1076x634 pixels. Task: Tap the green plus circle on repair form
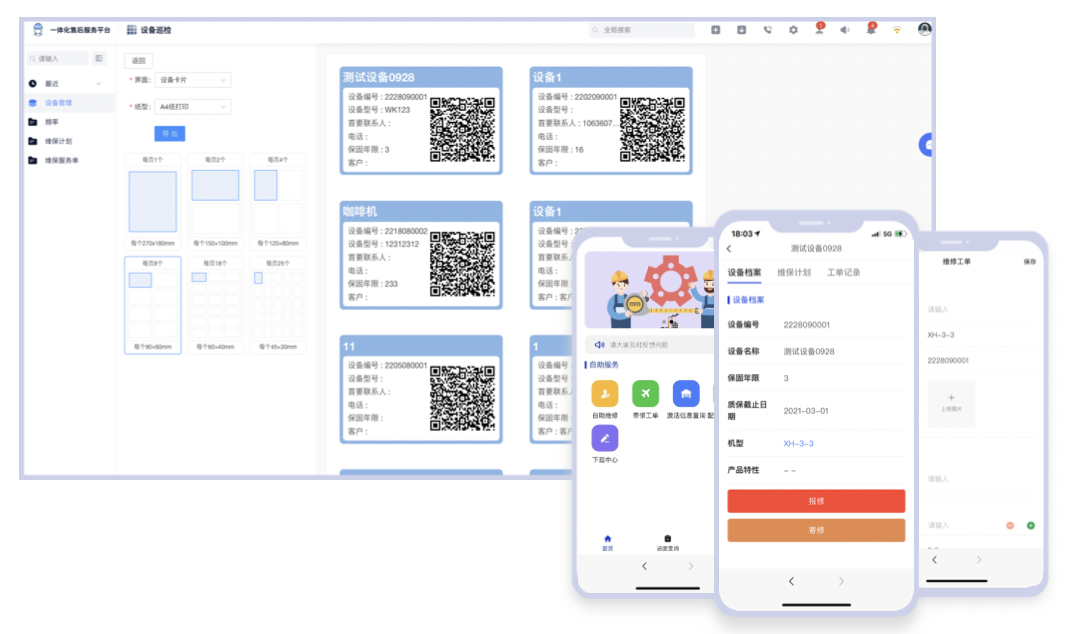(x=1031, y=525)
